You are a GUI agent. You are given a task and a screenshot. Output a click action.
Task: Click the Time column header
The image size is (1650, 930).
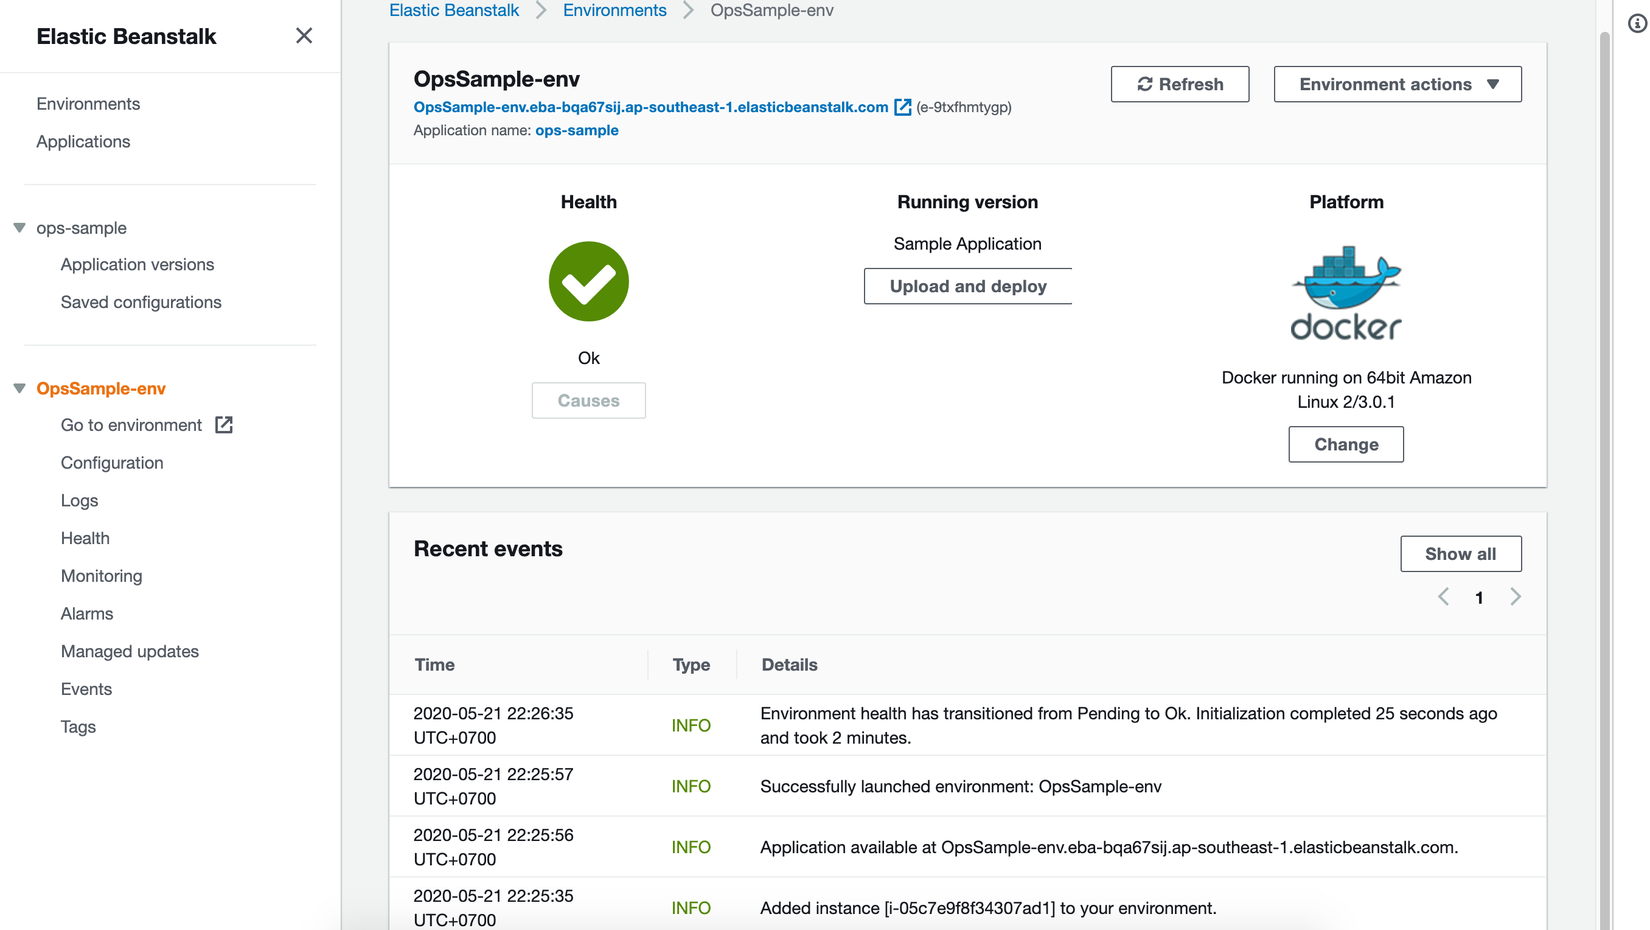pyautogui.click(x=435, y=665)
